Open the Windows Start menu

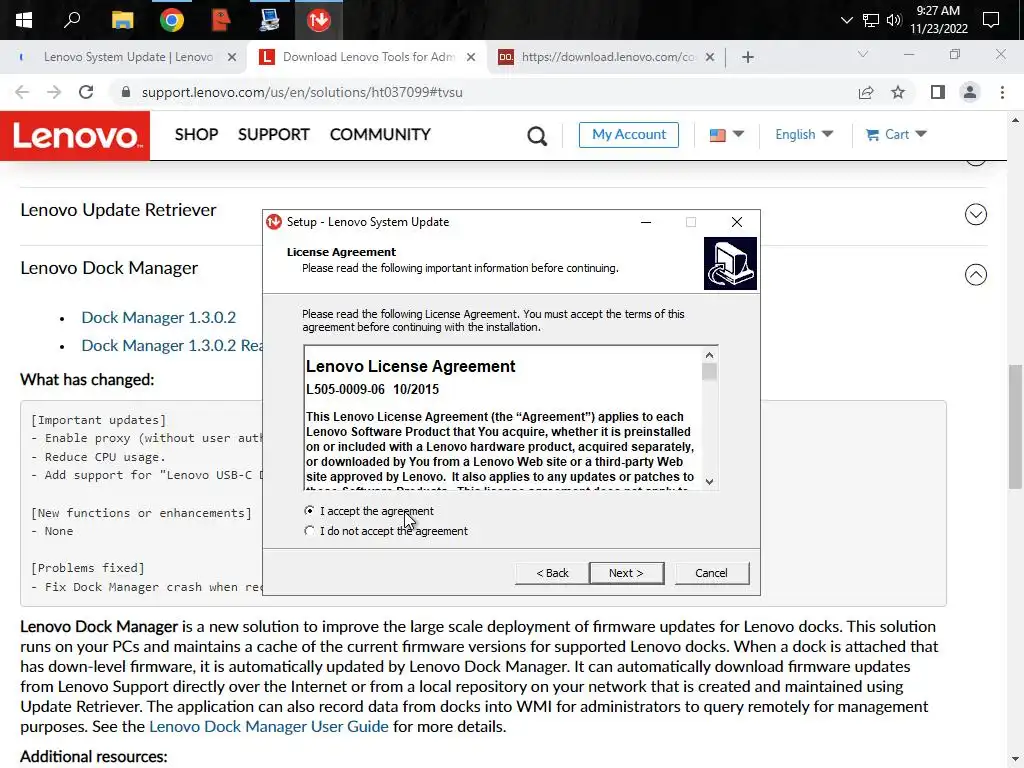pyautogui.click(x=24, y=20)
